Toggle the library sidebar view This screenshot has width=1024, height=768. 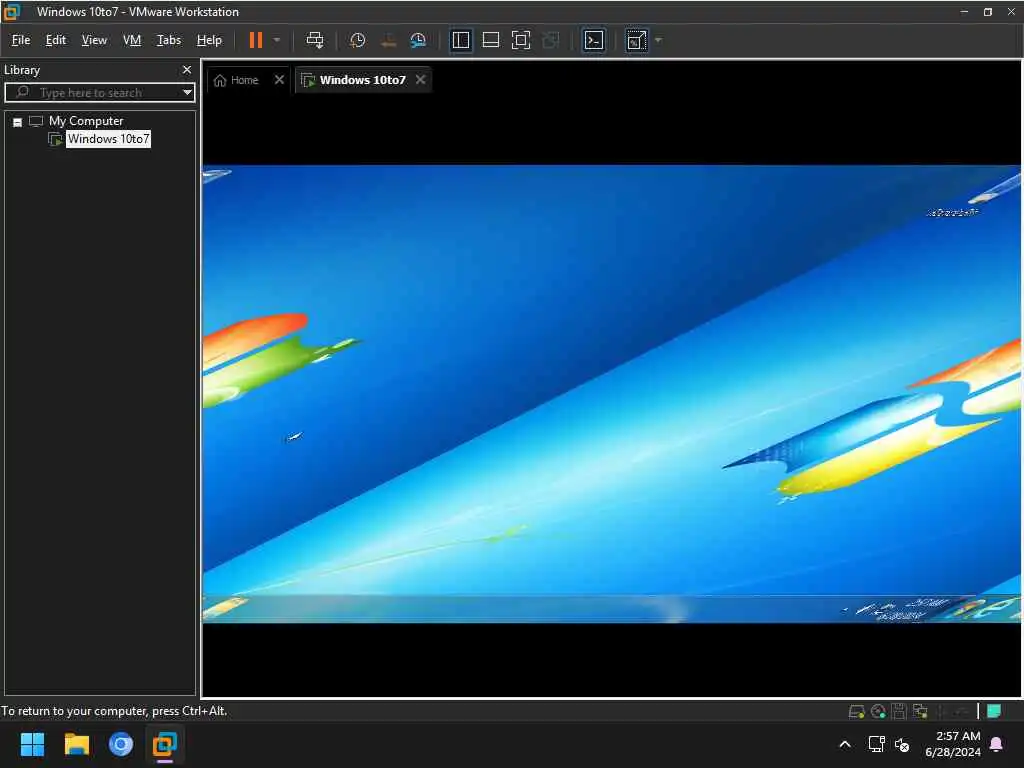coord(461,40)
